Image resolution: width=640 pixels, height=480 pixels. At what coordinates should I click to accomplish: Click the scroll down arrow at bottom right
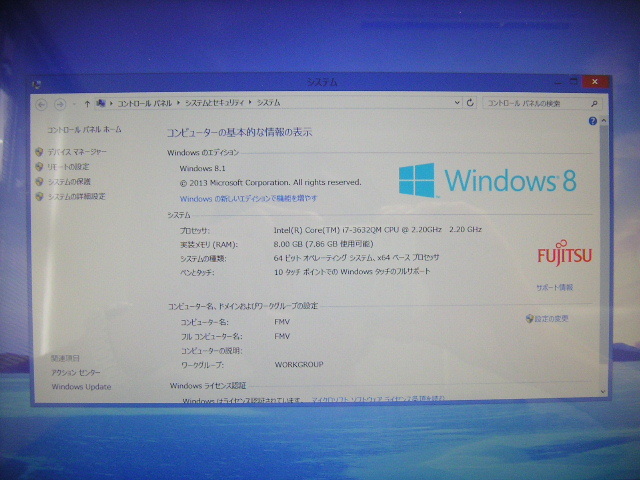603,392
